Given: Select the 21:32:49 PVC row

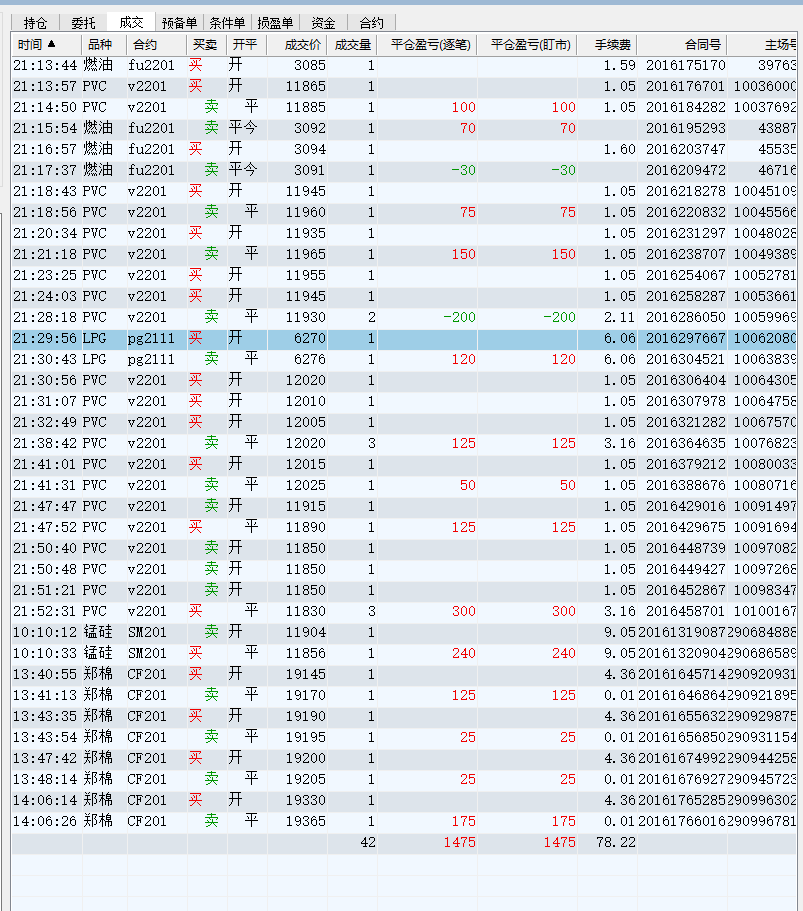Looking at the screenshot, I should pos(404,422).
